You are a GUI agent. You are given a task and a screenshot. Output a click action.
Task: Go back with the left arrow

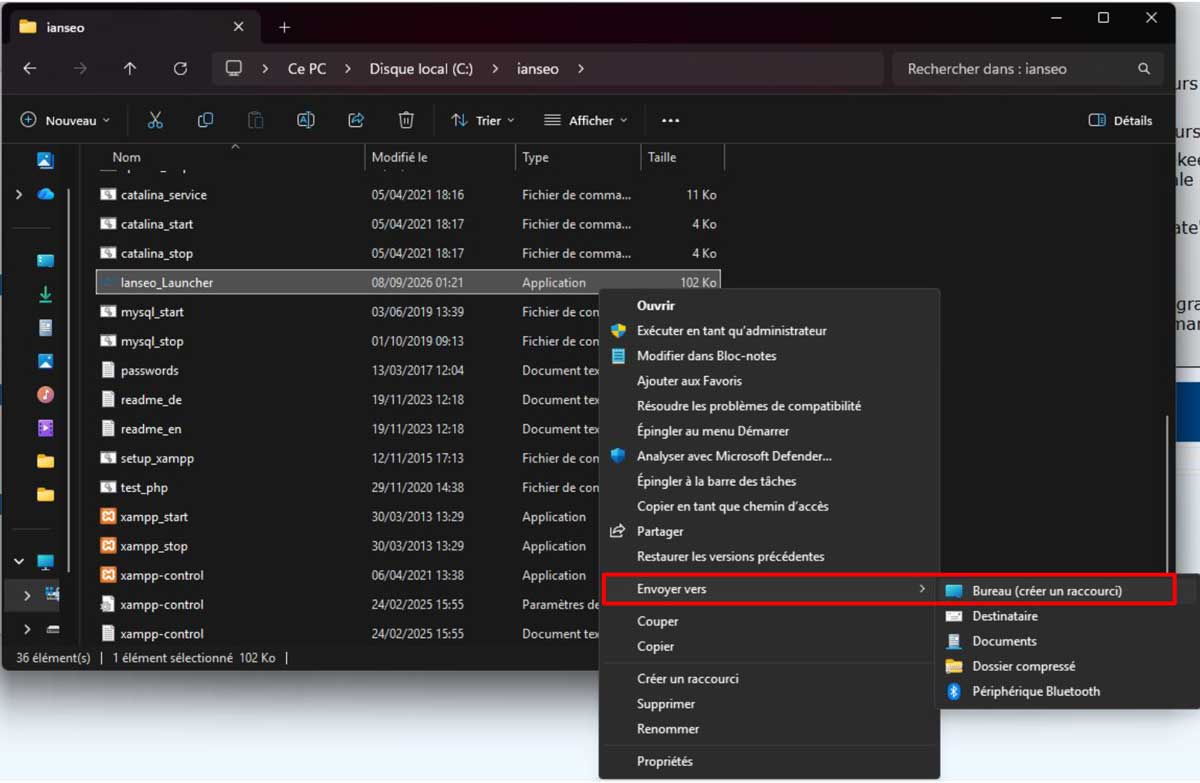30,69
